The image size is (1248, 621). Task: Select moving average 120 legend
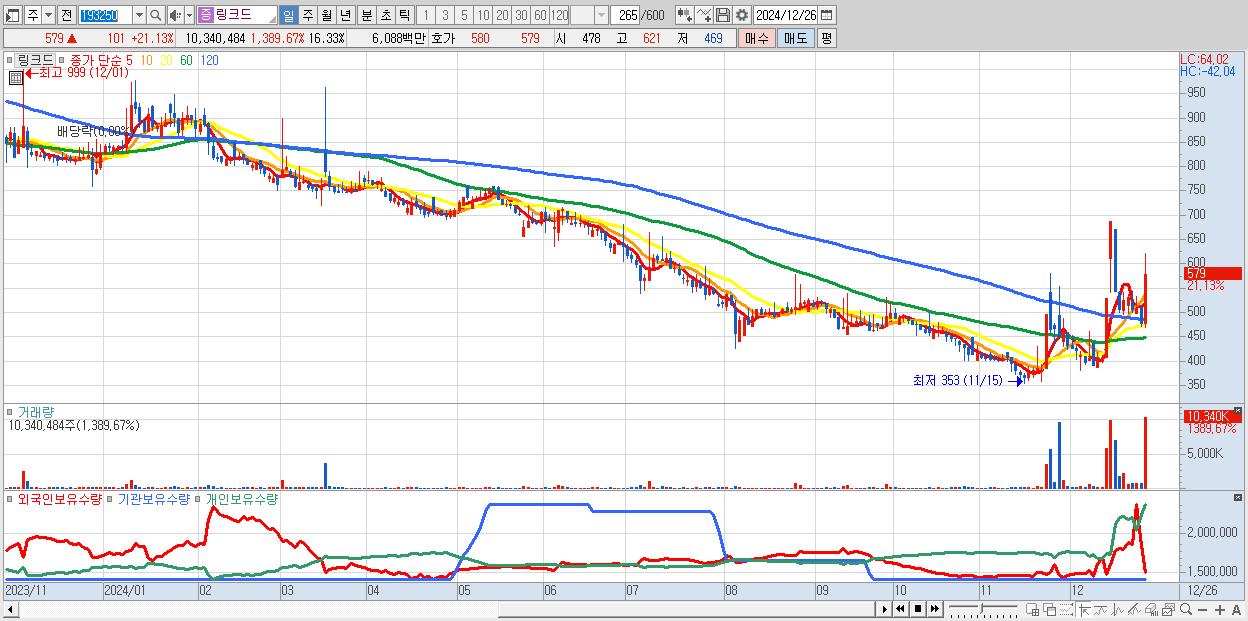point(210,60)
